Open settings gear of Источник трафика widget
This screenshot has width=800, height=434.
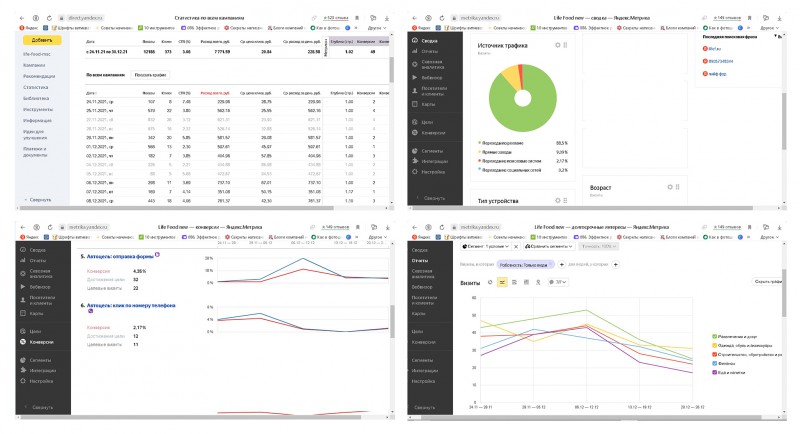point(558,45)
